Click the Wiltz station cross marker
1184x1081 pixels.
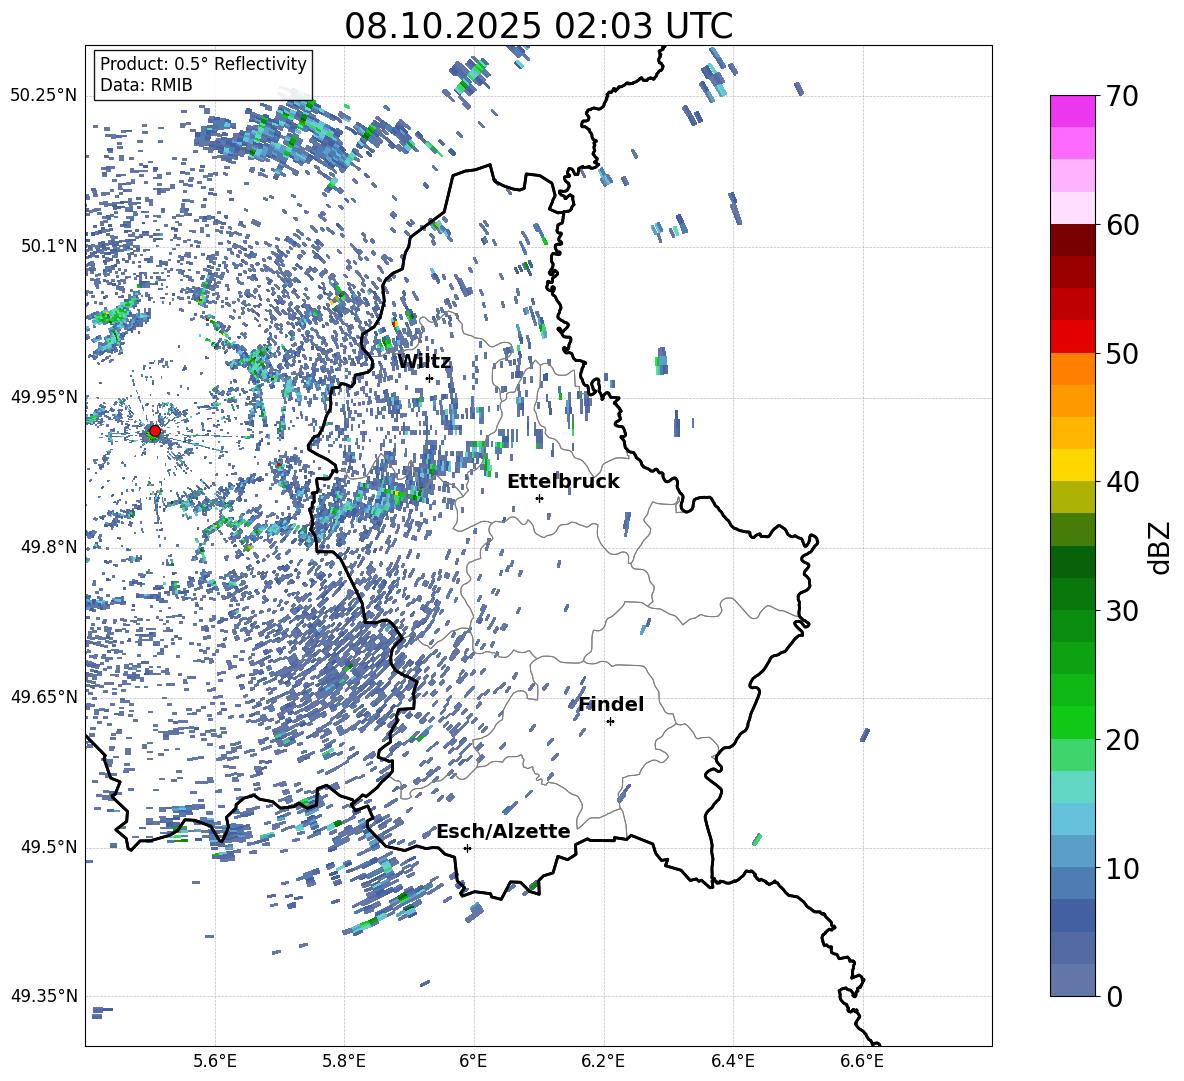pyautogui.click(x=429, y=378)
